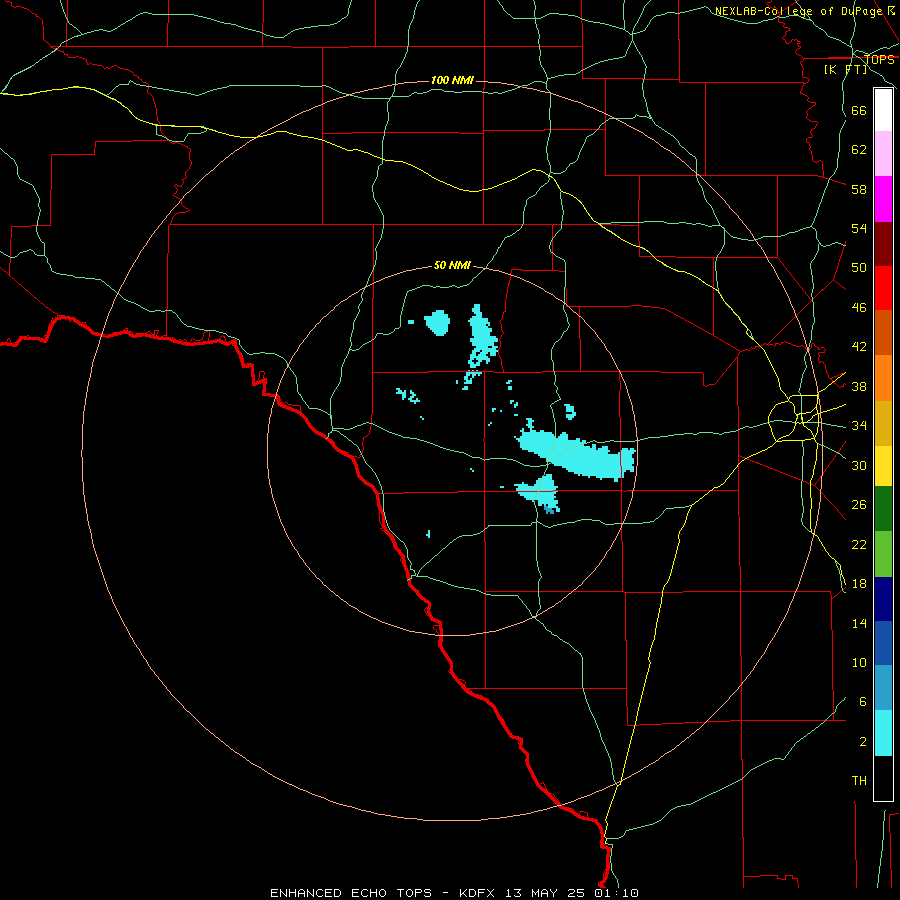The width and height of the screenshot is (900, 900).
Task: Click the '58' legend value
Action: pyautogui.click(x=859, y=189)
